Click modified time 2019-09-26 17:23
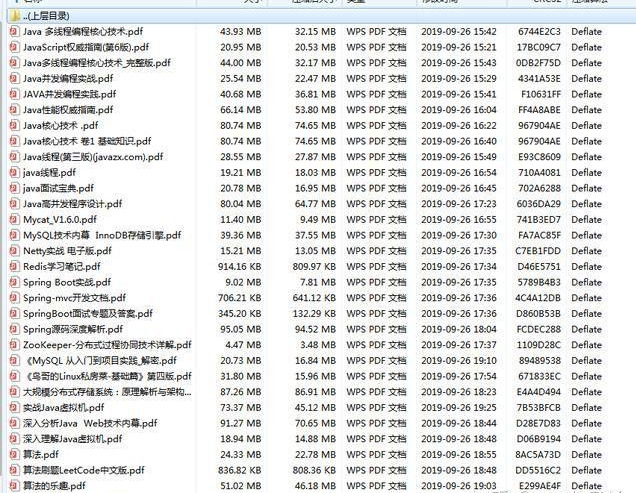636x493 pixels. click(x=459, y=204)
